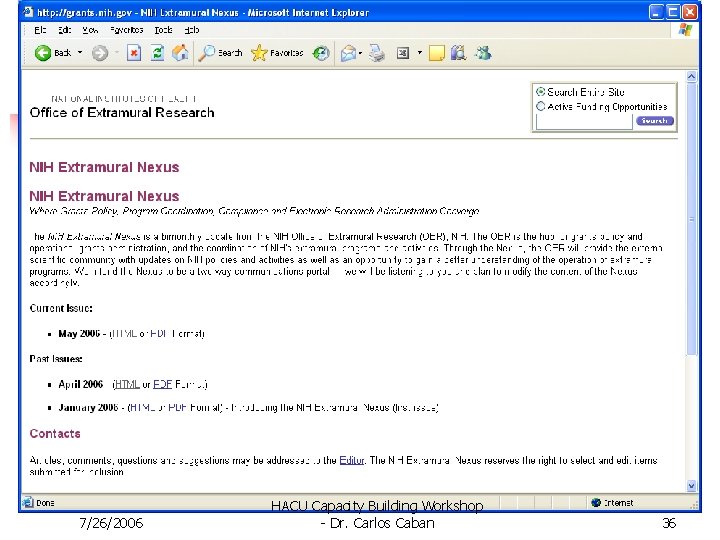Click the Editor contact link
This screenshot has width=720, height=540.
pyautogui.click(x=352, y=460)
